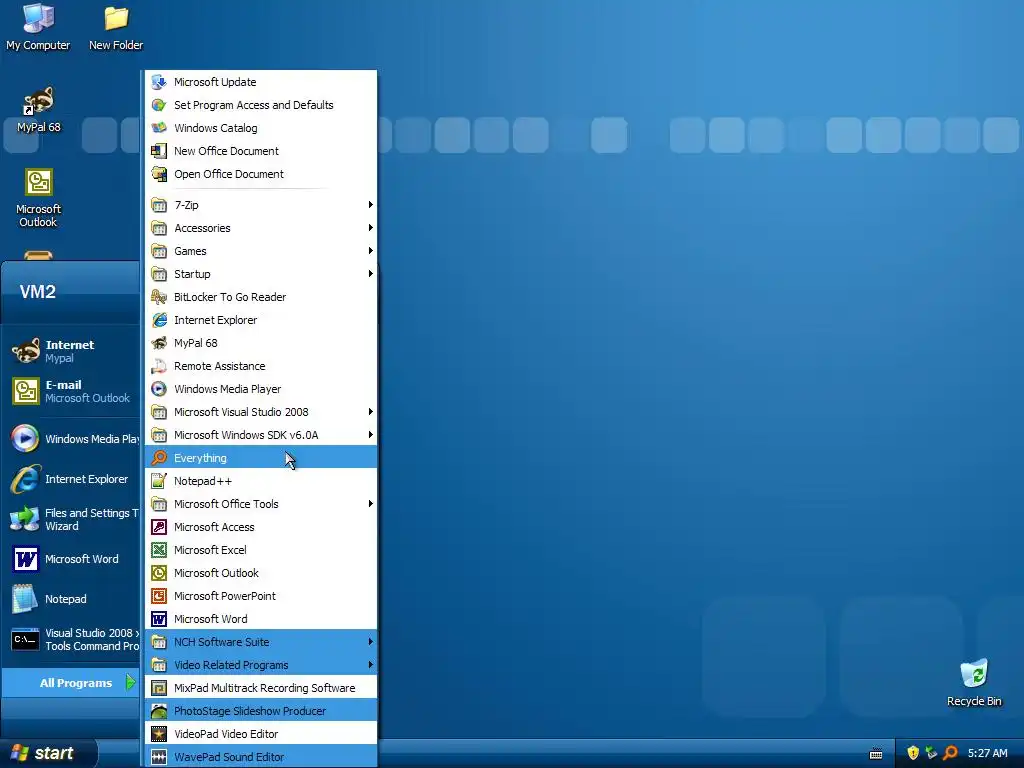
Task: Launch Internet Explorer from All Programs list
Action: coord(261,320)
